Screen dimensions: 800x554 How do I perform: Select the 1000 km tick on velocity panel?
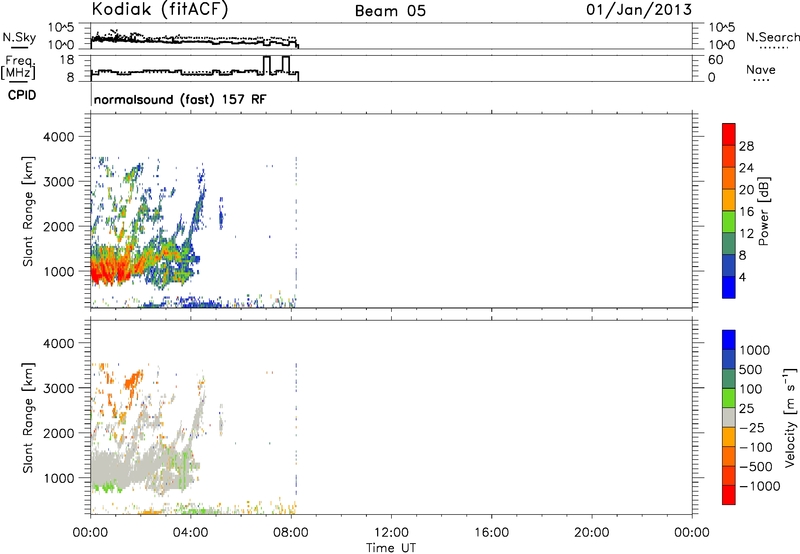click(x=59, y=478)
